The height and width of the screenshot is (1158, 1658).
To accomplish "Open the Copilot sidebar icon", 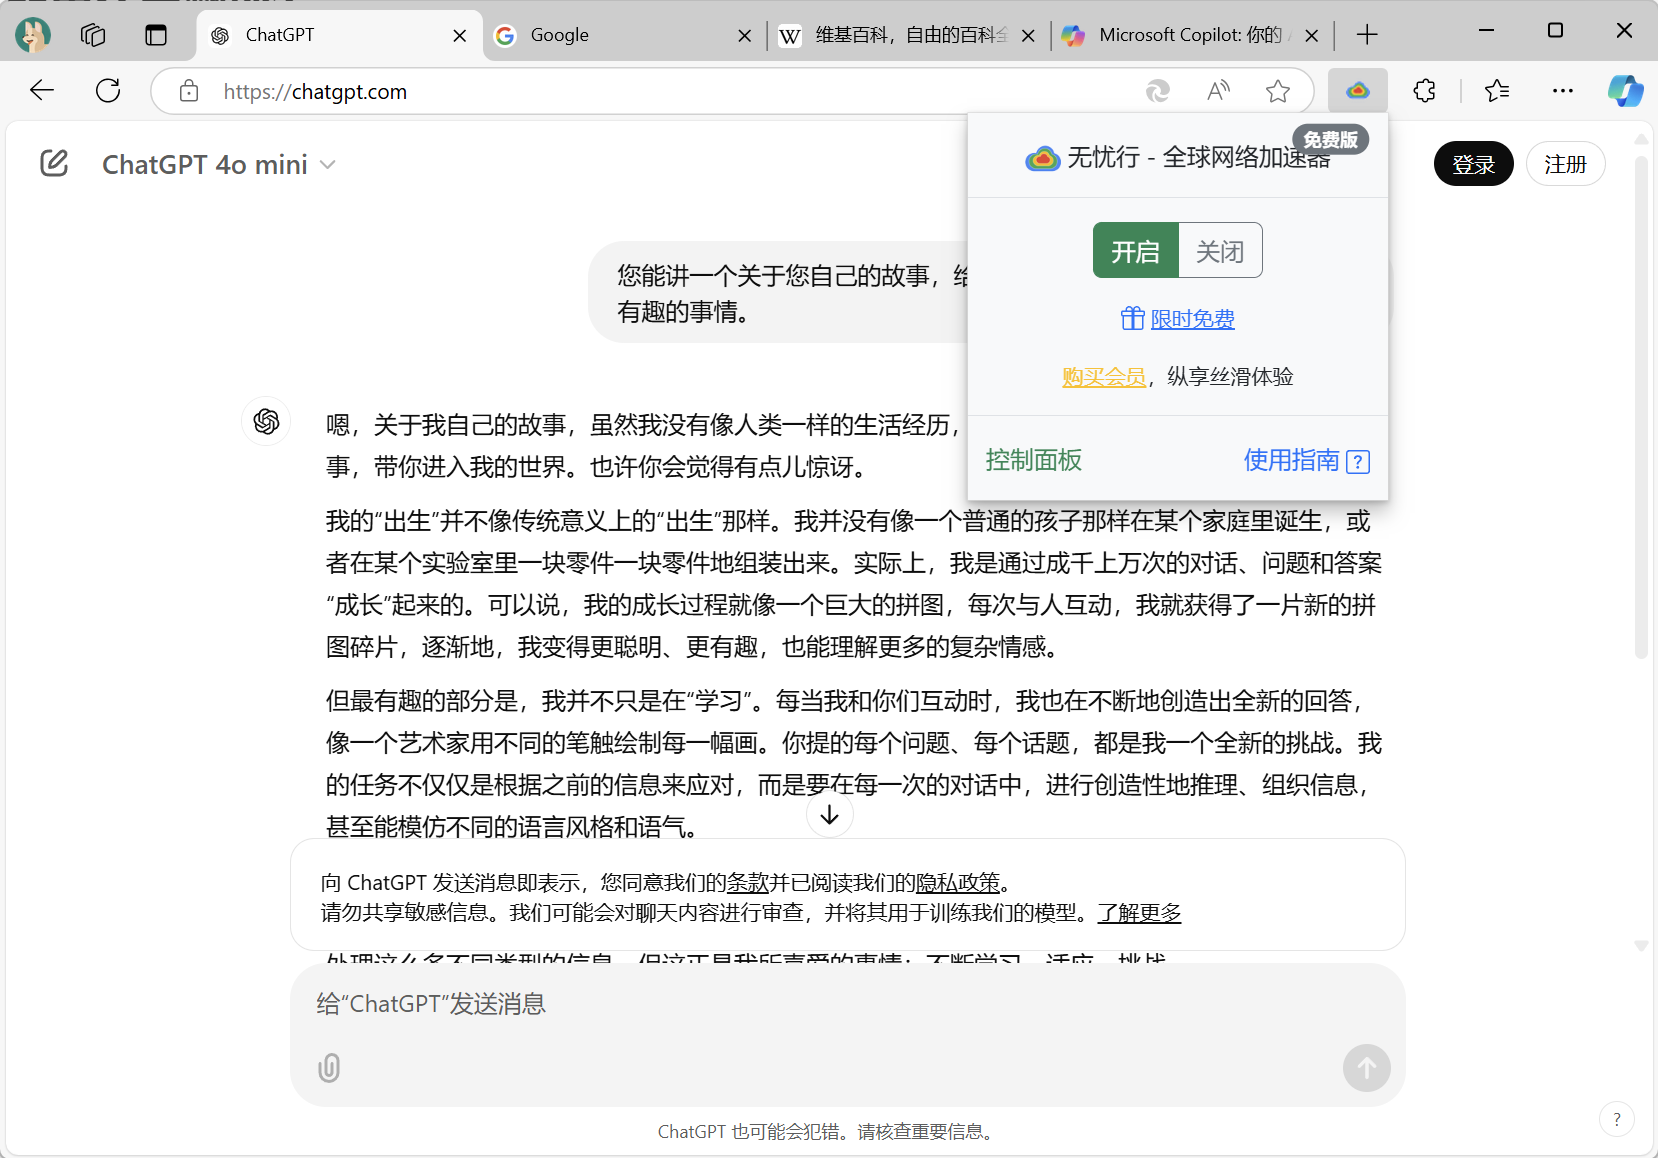I will 1625,91.
